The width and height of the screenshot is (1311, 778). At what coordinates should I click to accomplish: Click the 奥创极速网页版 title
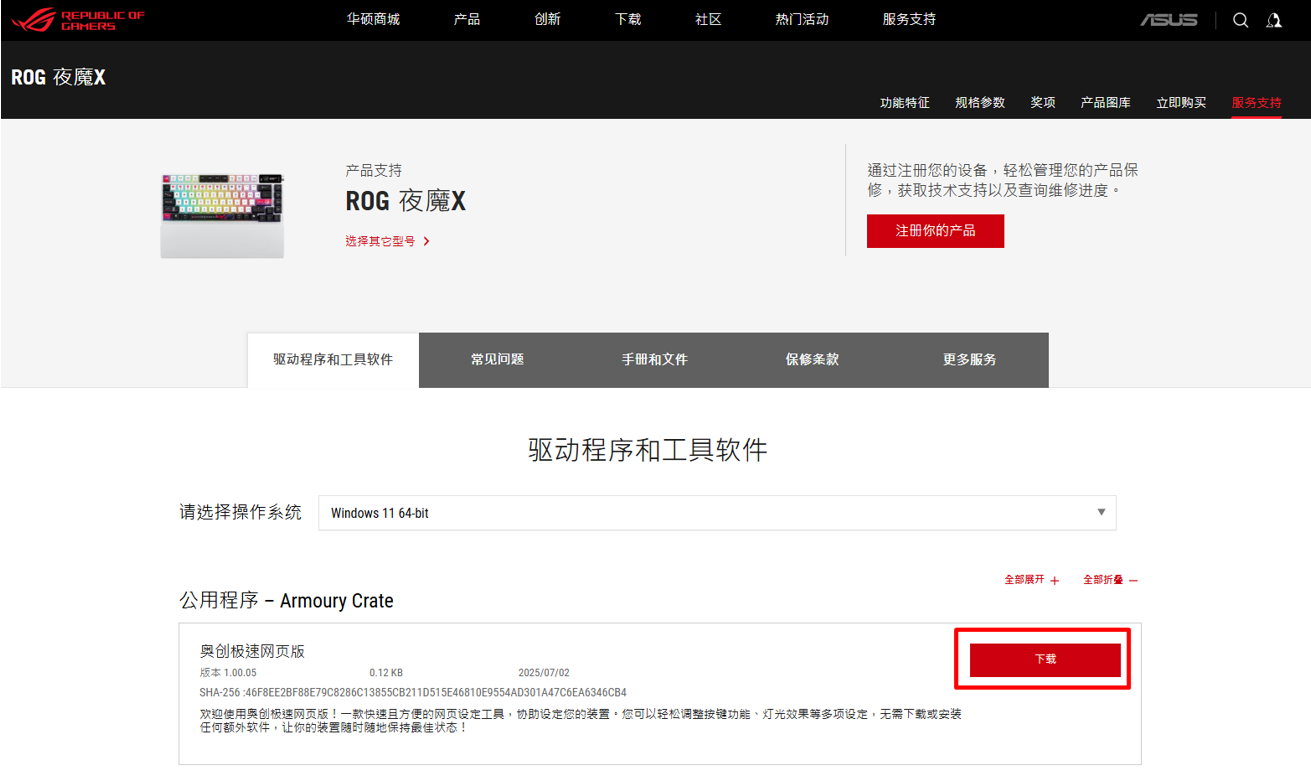click(x=252, y=651)
